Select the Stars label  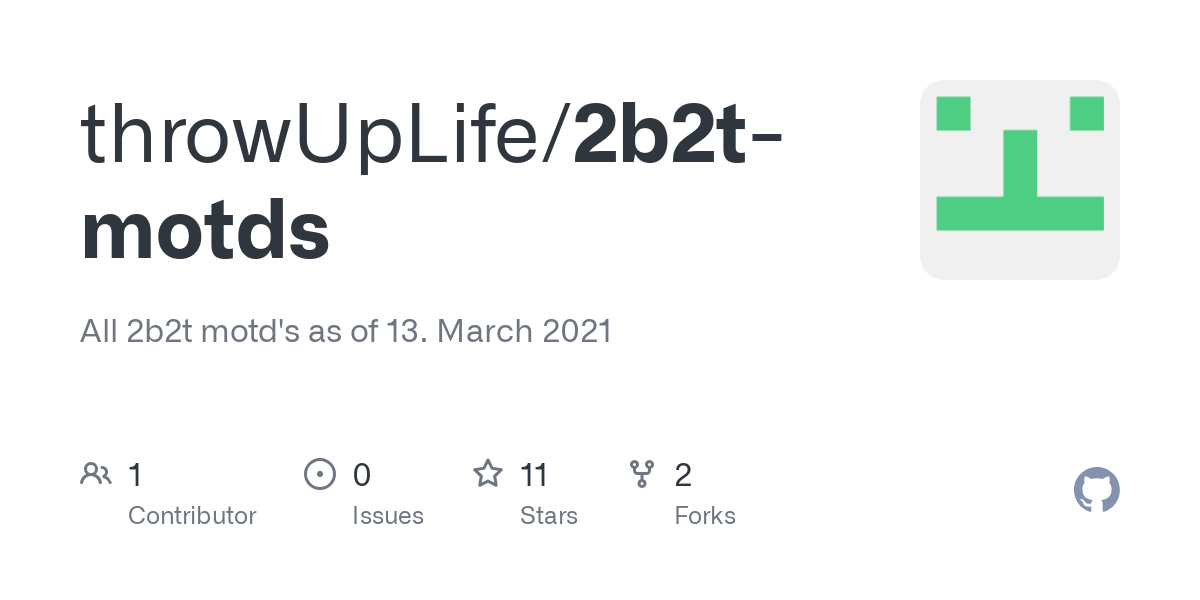[549, 516]
